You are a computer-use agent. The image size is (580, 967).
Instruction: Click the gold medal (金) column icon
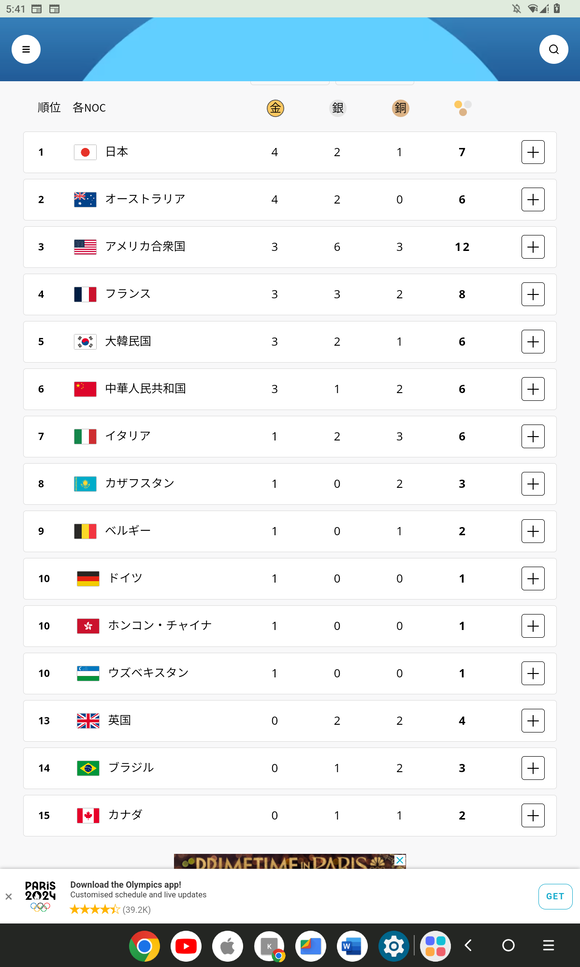[275, 107]
